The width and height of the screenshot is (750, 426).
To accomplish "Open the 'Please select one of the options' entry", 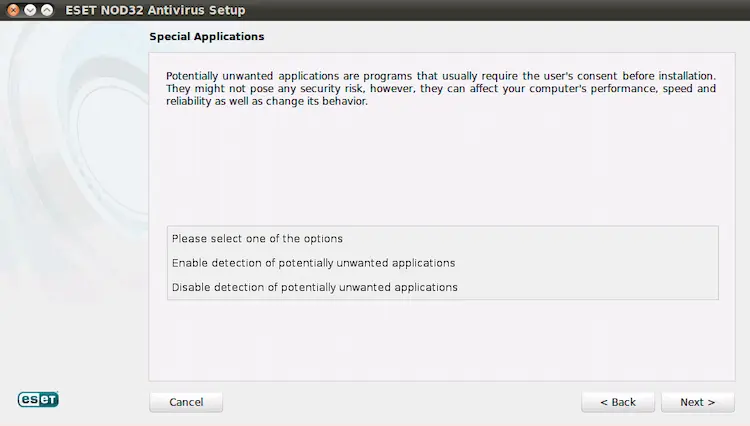I will click(x=257, y=239).
